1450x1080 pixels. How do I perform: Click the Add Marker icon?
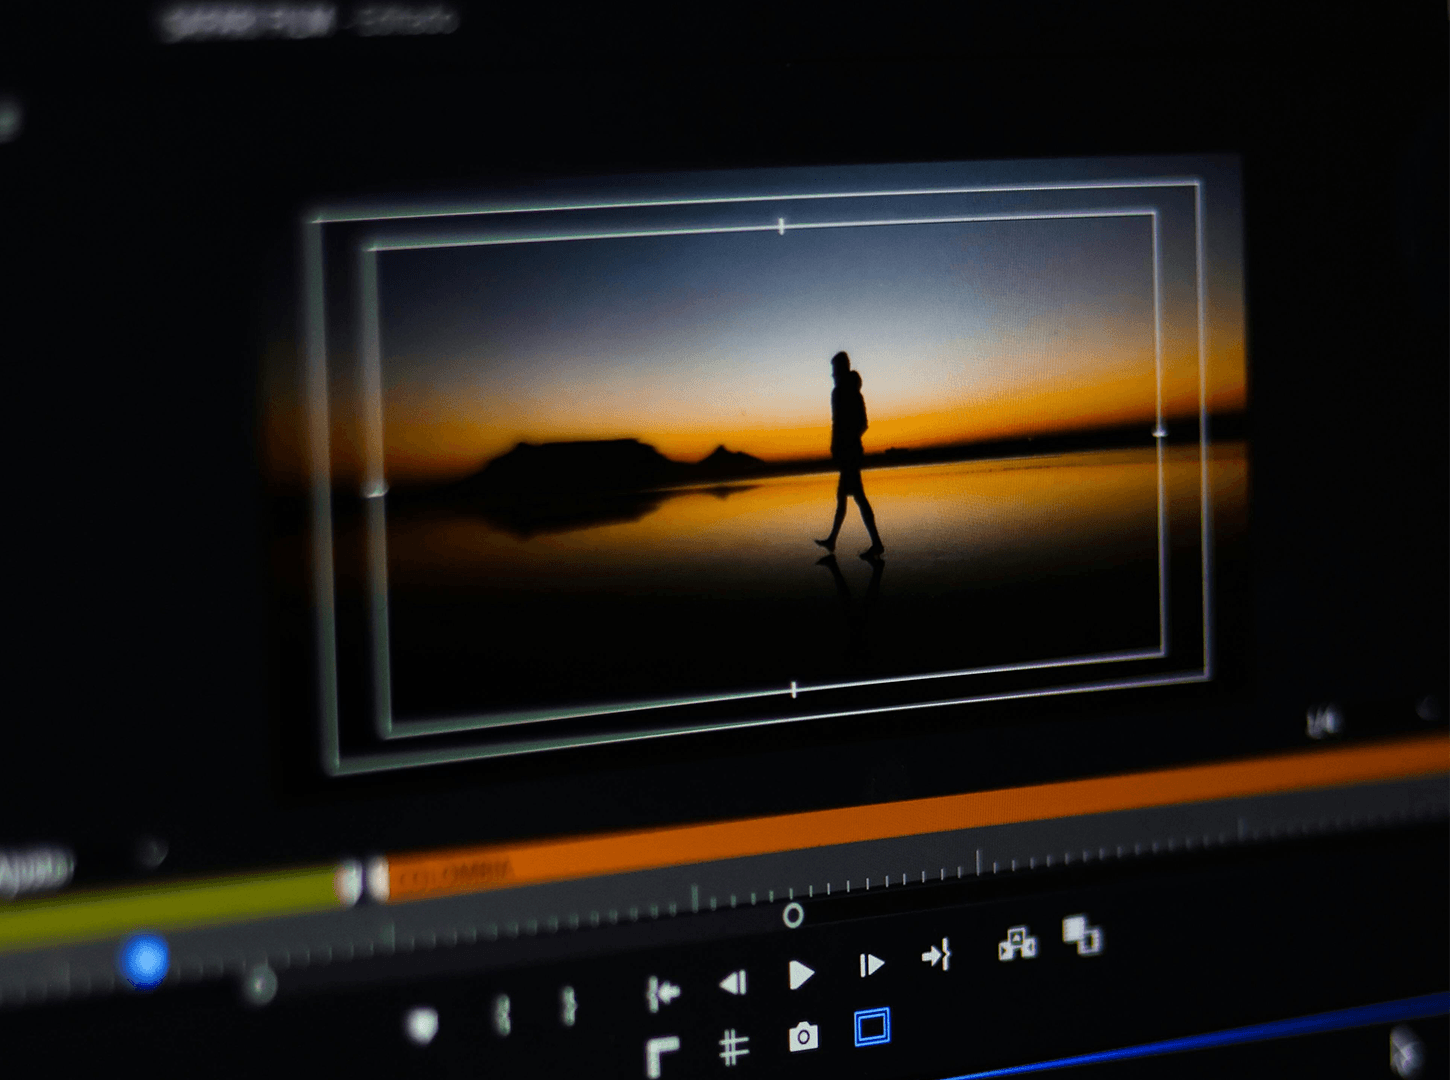(424, 1022)
